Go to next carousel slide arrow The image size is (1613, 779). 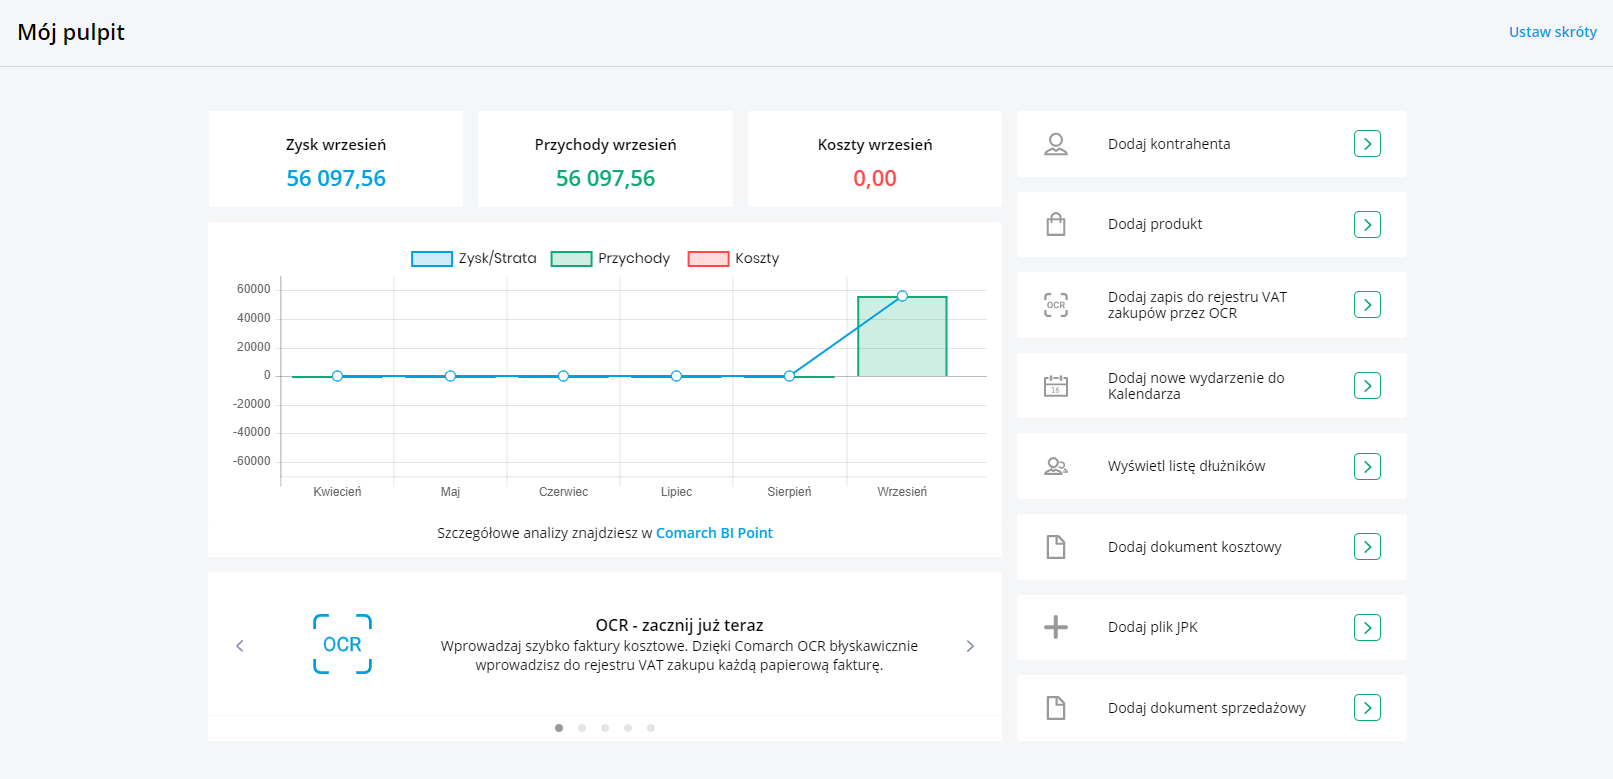tap(970, 646)
